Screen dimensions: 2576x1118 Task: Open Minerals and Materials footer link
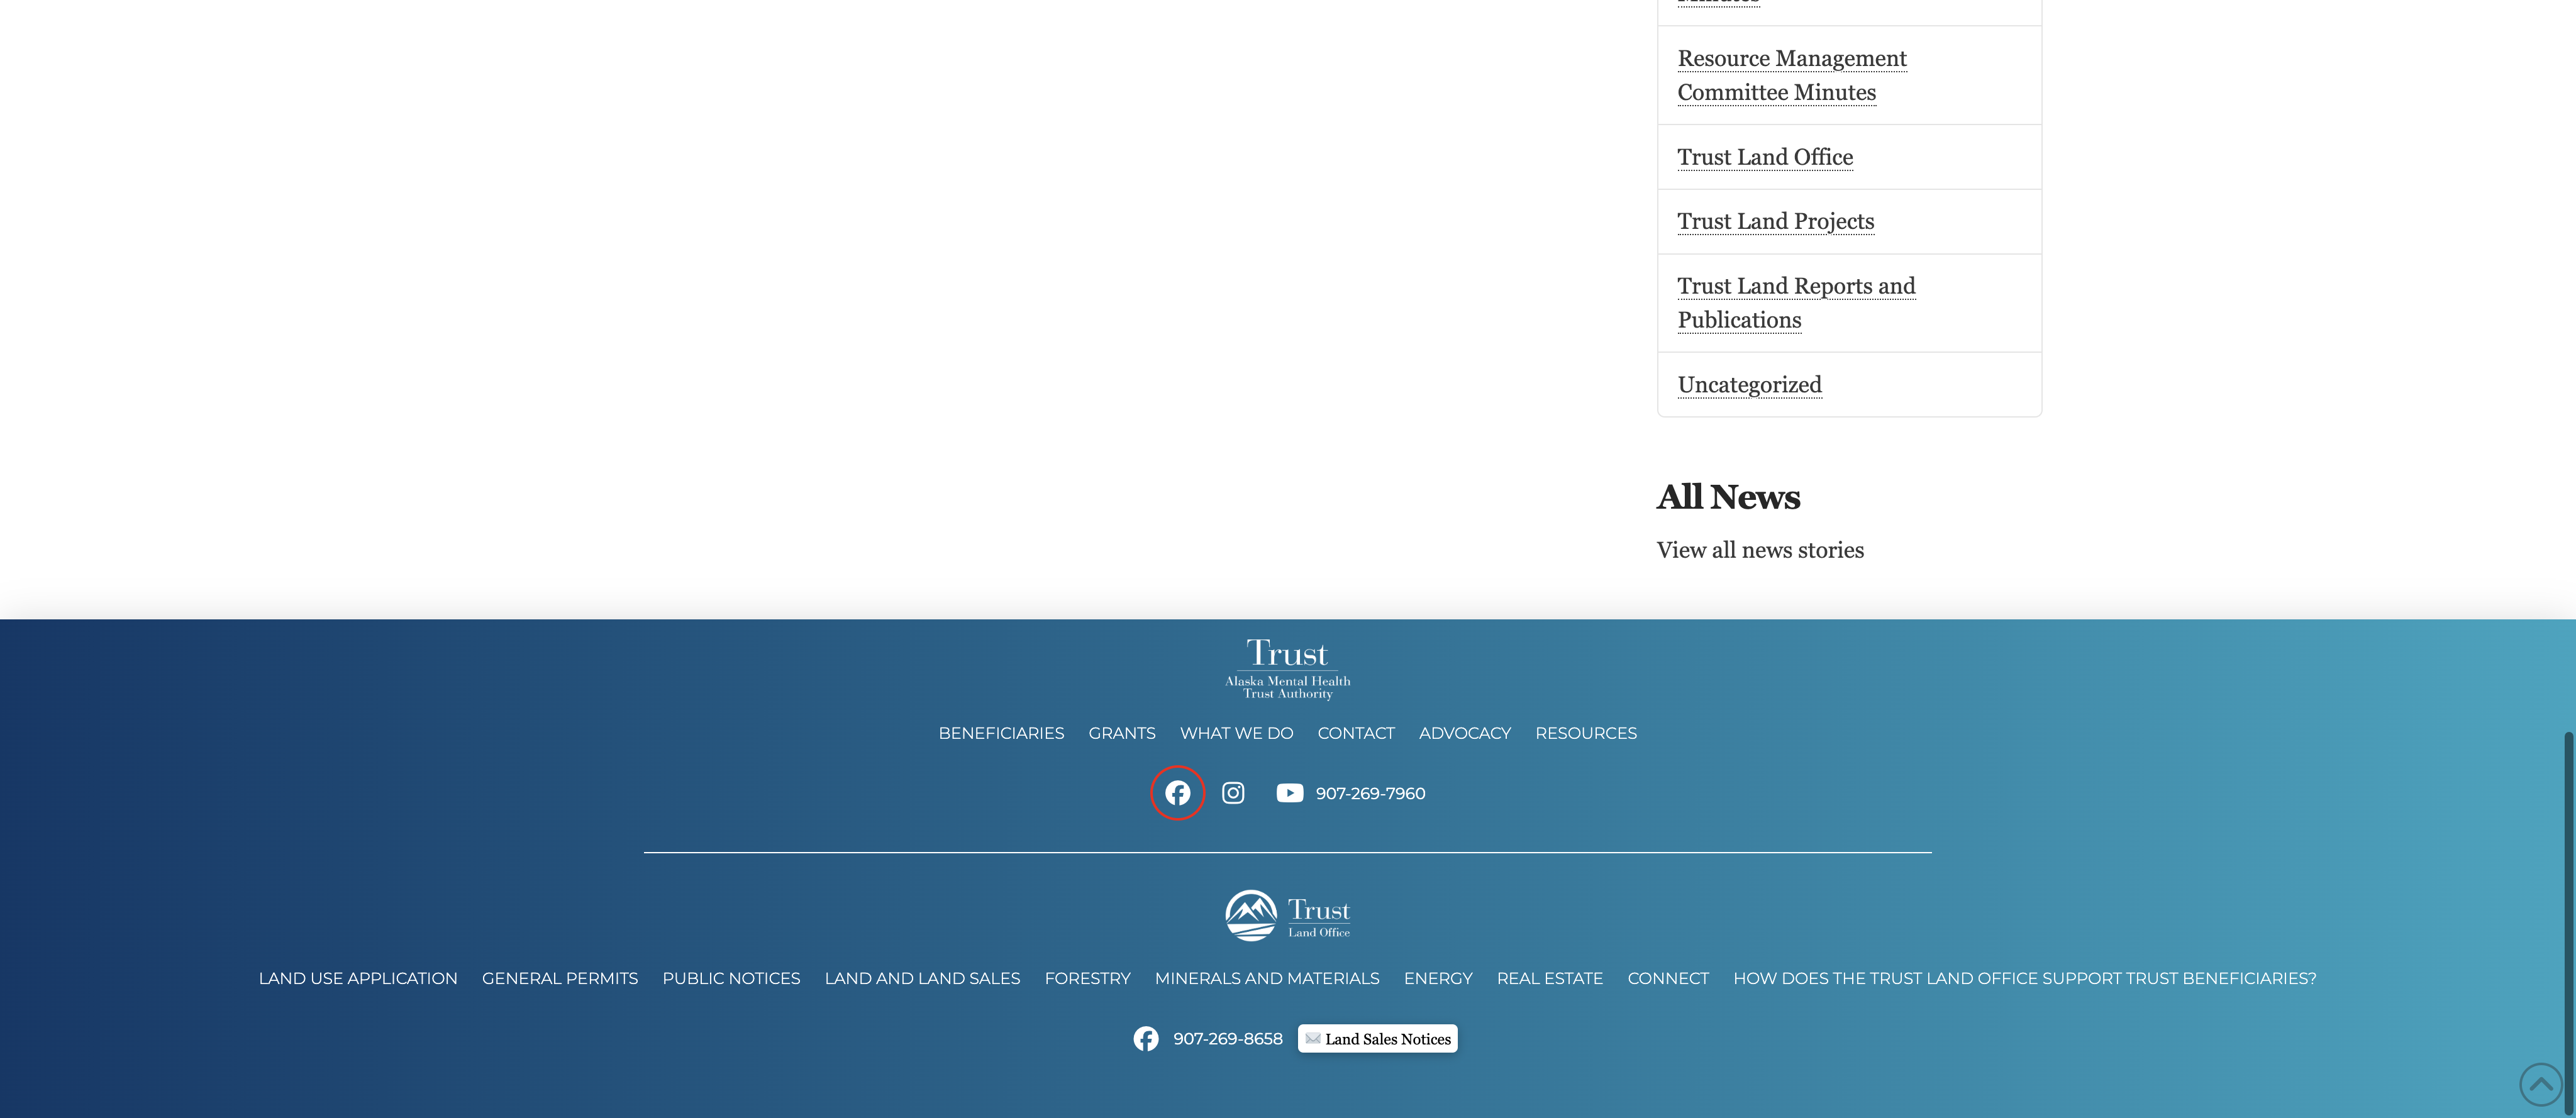click(1266, 978)
